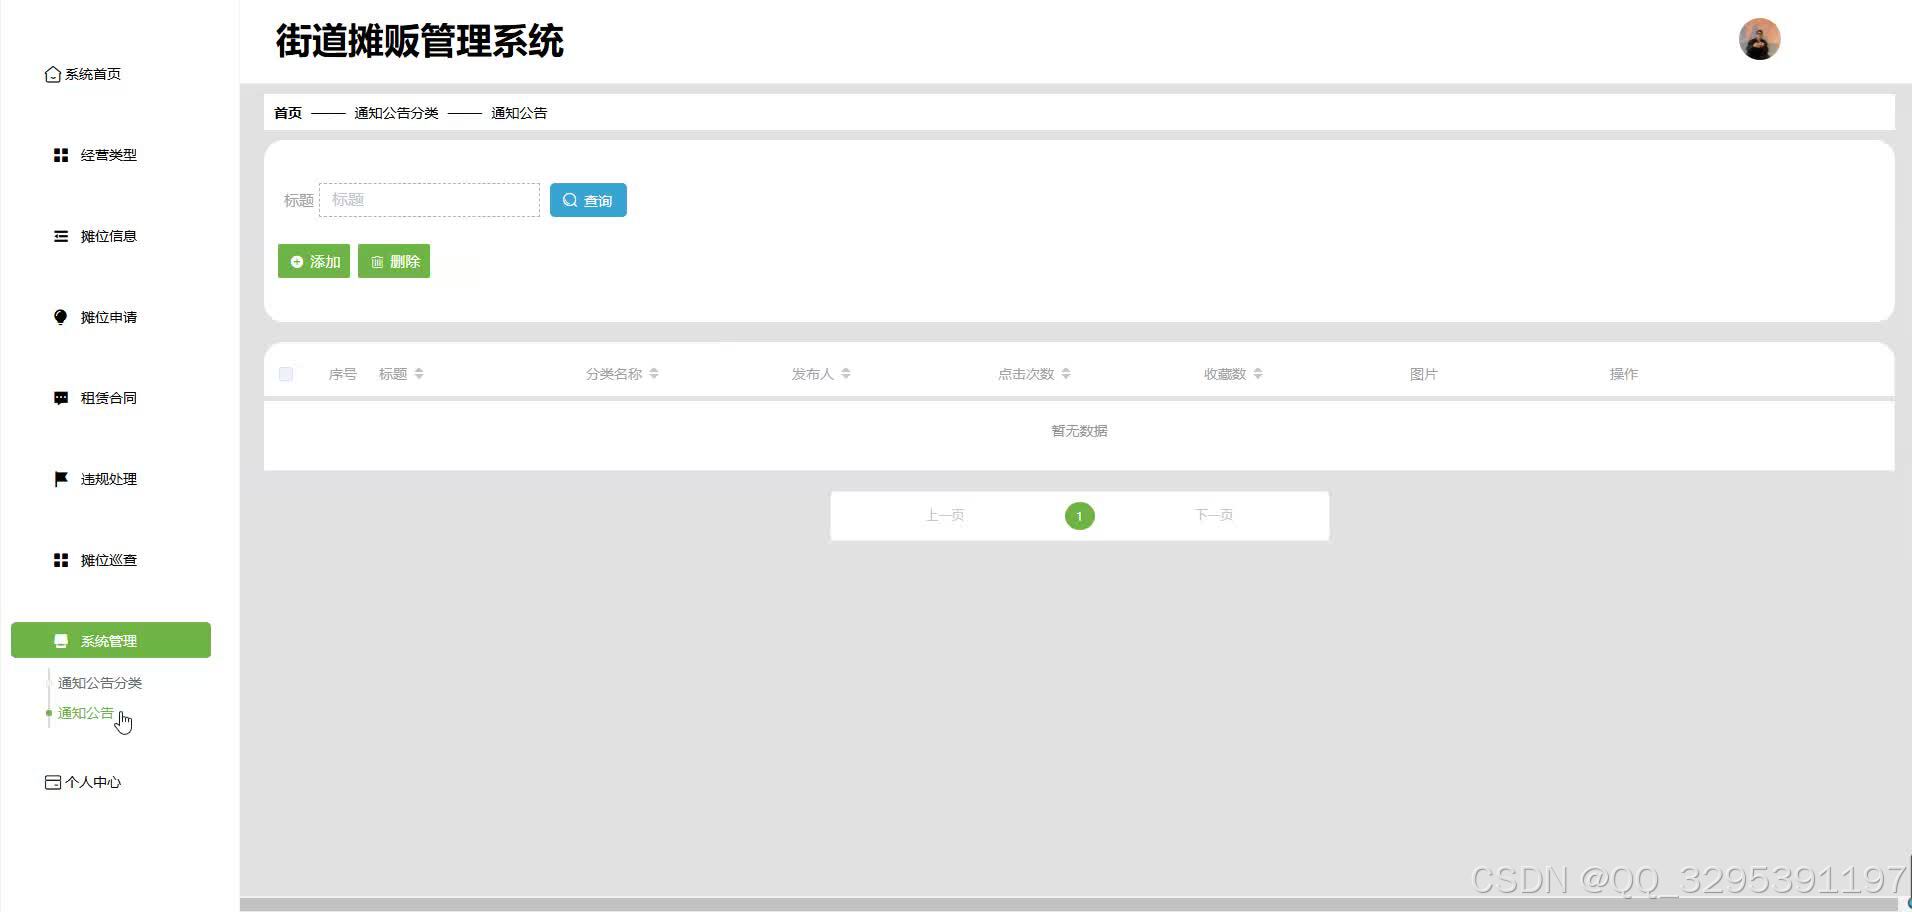Collapse the 系统管理 submenu
The image size is (1912, 912).
click(x=110, y=640)
